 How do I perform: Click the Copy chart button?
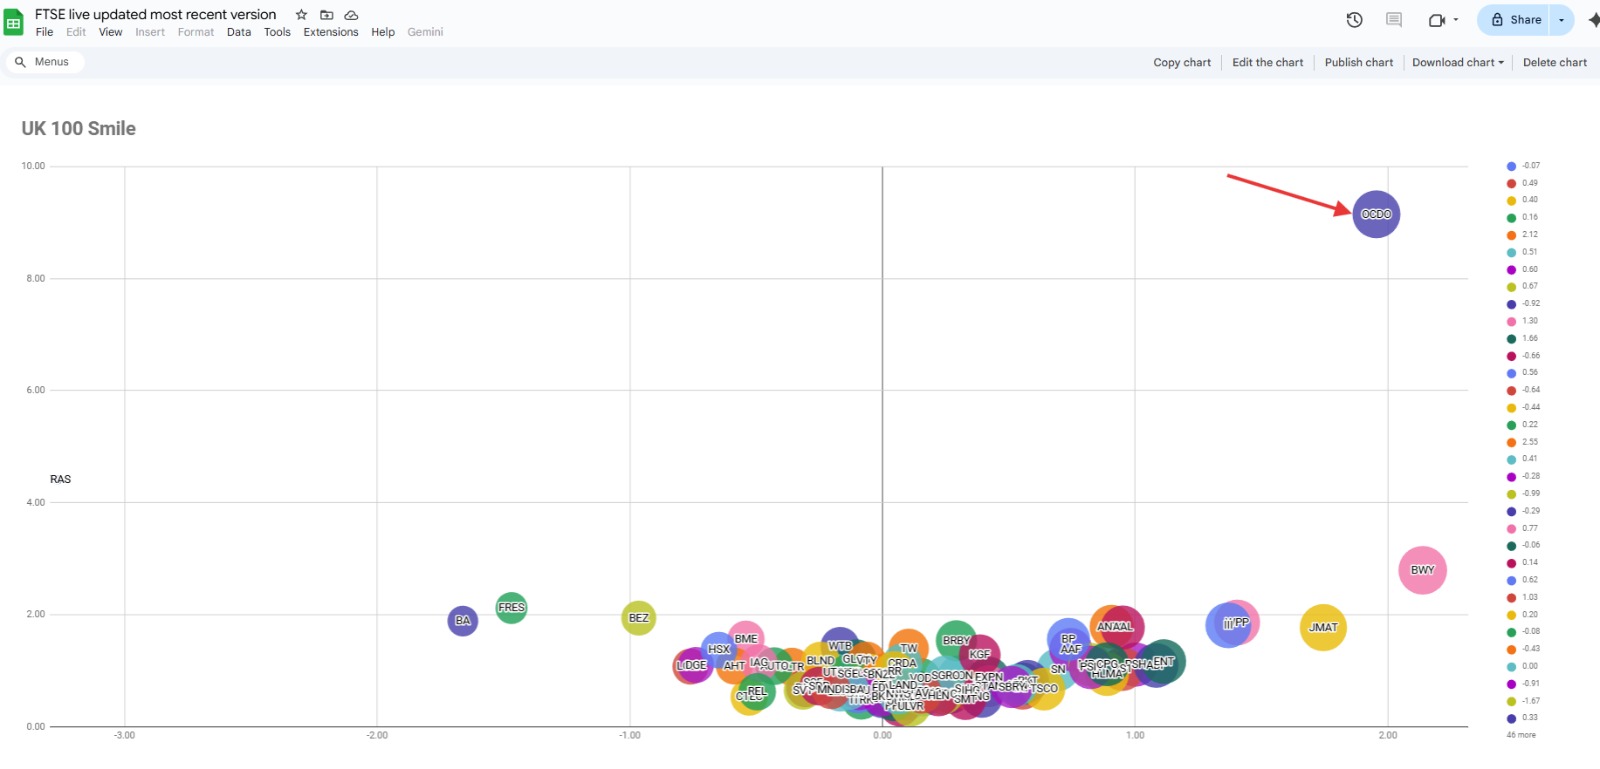tap(1181, 62)
